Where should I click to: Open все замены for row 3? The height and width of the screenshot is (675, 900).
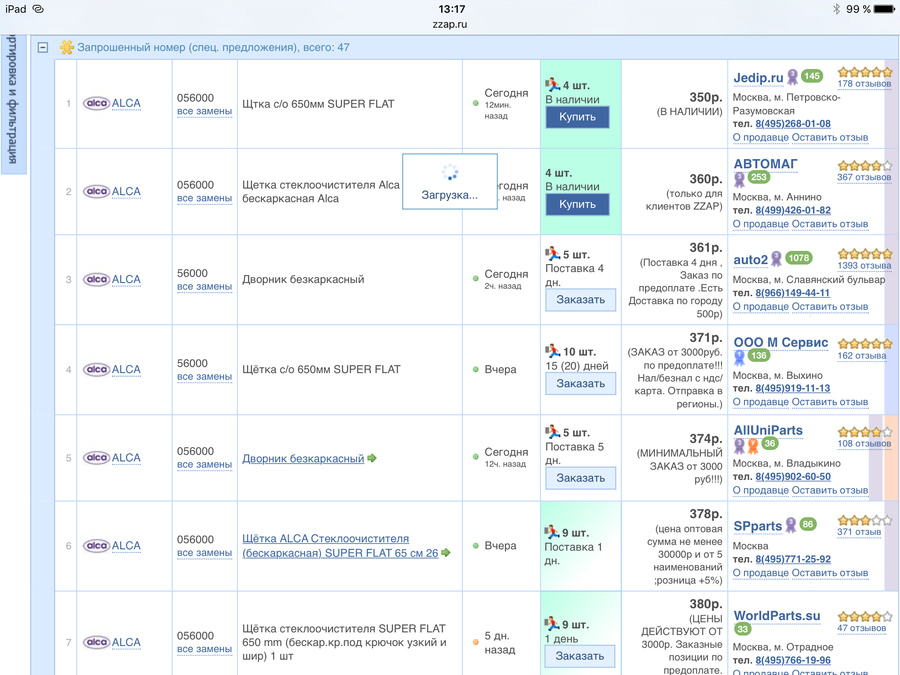(204, 287)
